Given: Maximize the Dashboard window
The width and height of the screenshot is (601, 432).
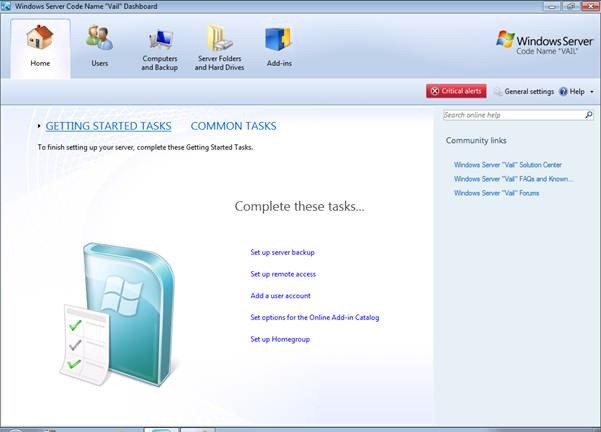Looking at the screenshot, I should pyautogui.click(x=571, y=6).
